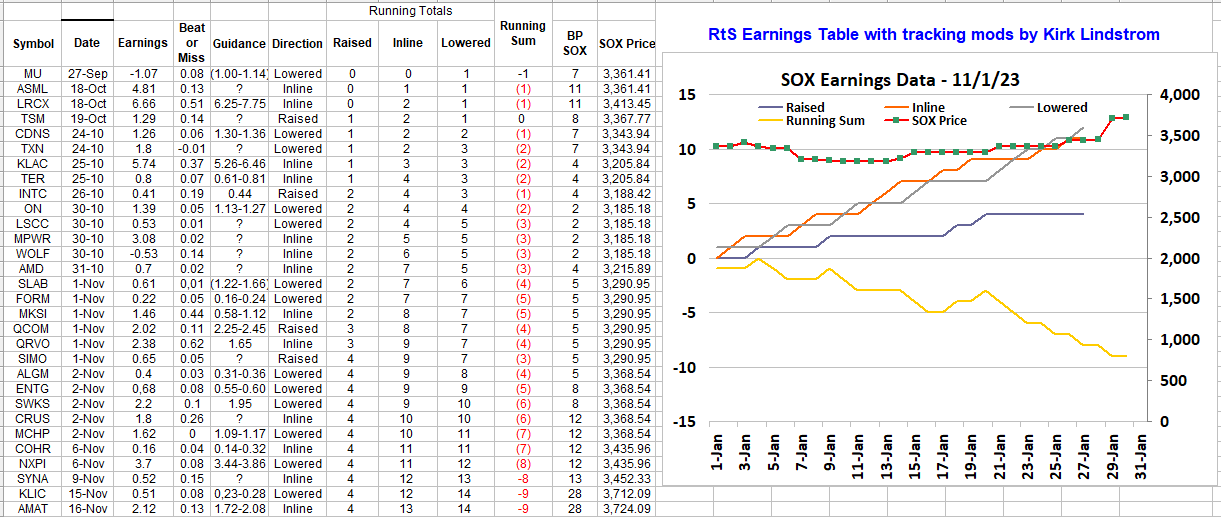Click the Raised series in chart legend

805,107
